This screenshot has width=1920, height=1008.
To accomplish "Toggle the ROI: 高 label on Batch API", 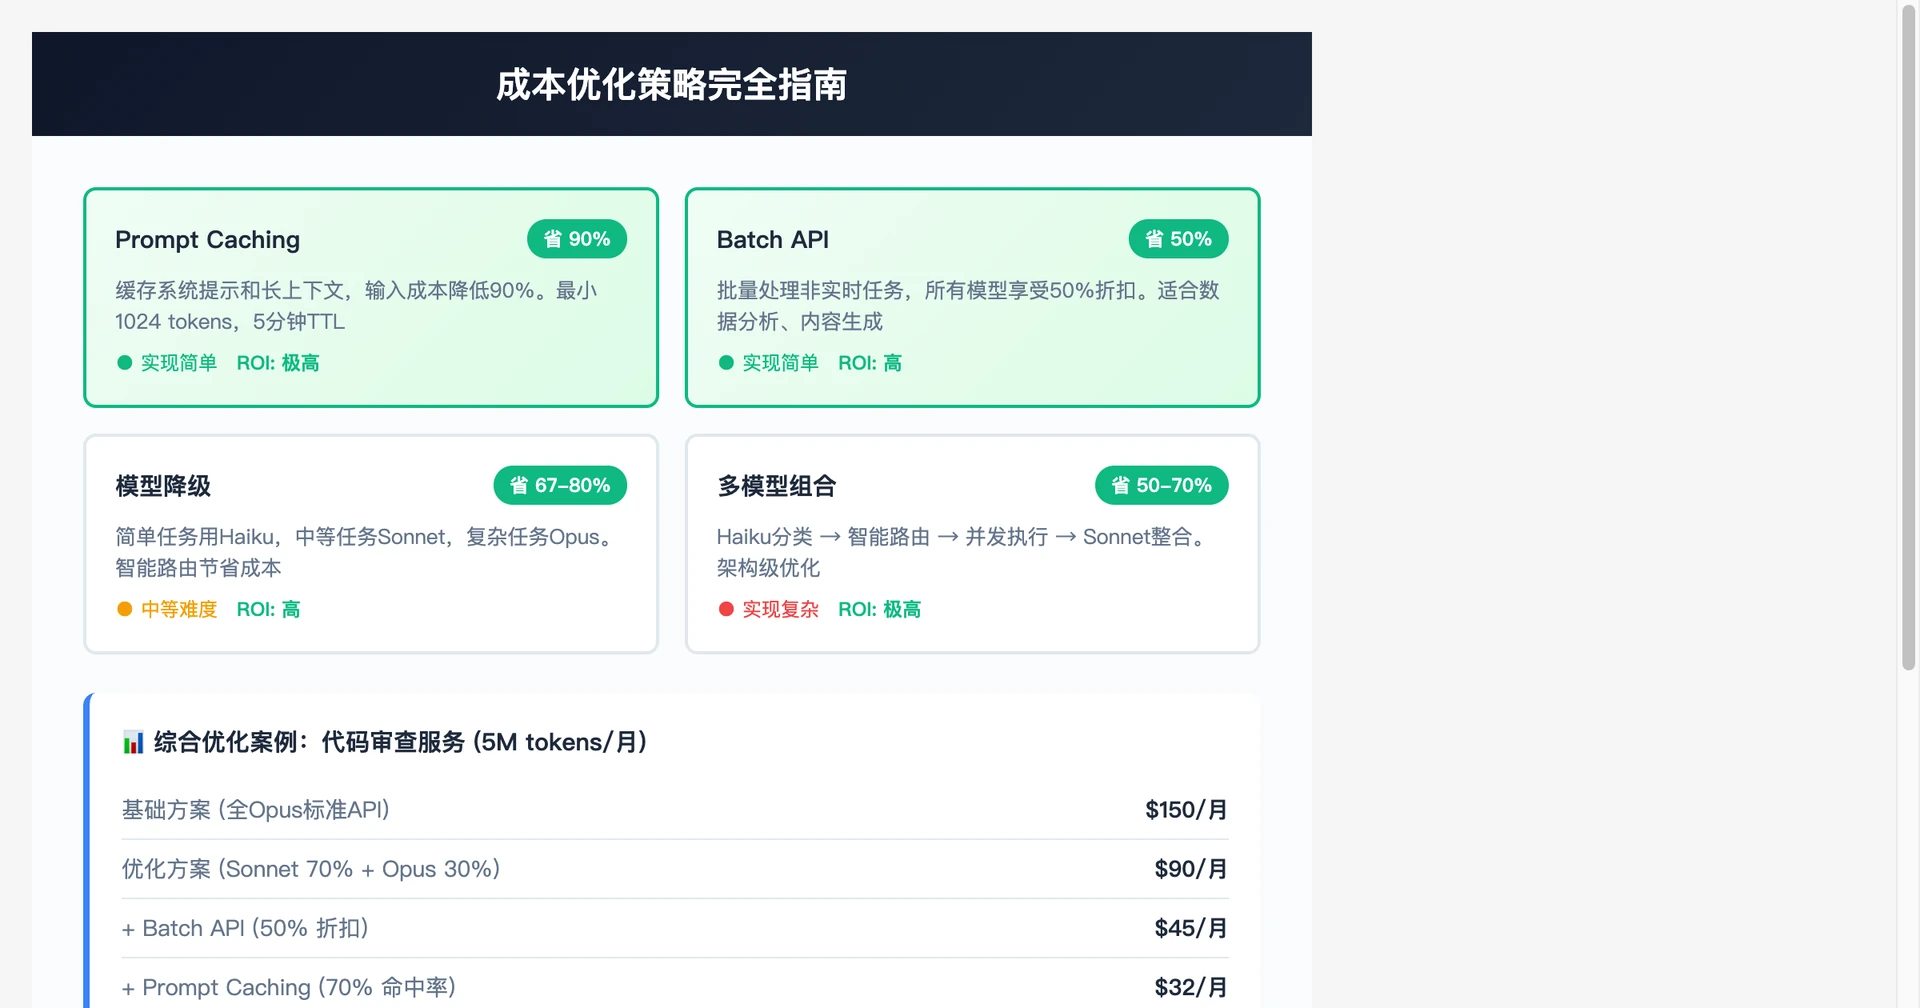I will (x=869, y=363).
